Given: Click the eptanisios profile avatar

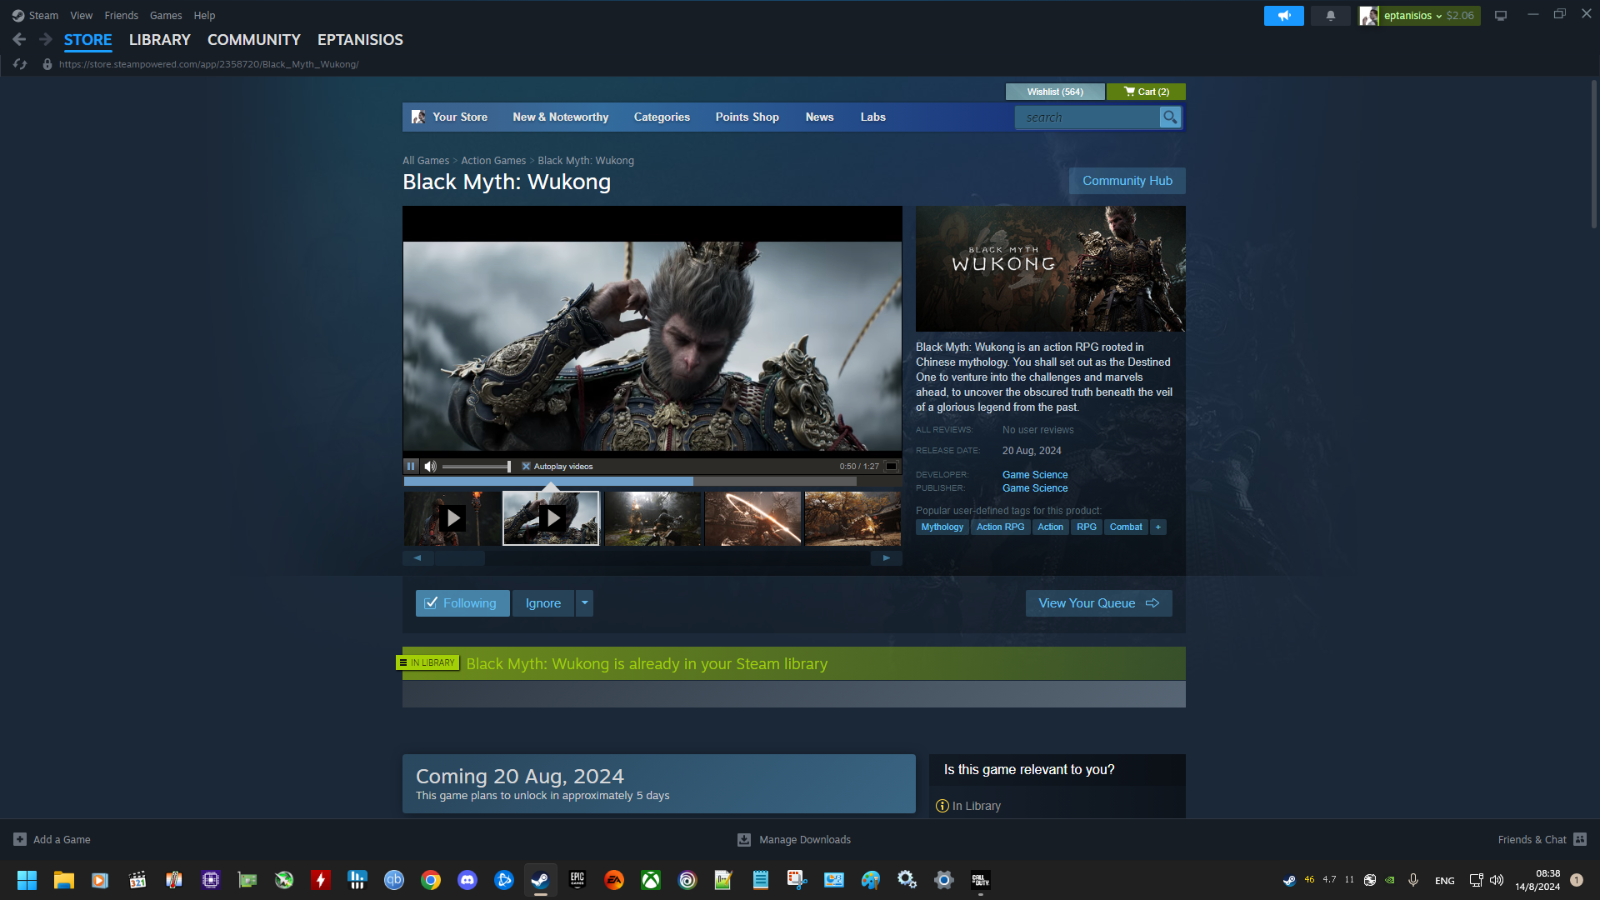Looking at the screenshot, I should click(1369, 15).
